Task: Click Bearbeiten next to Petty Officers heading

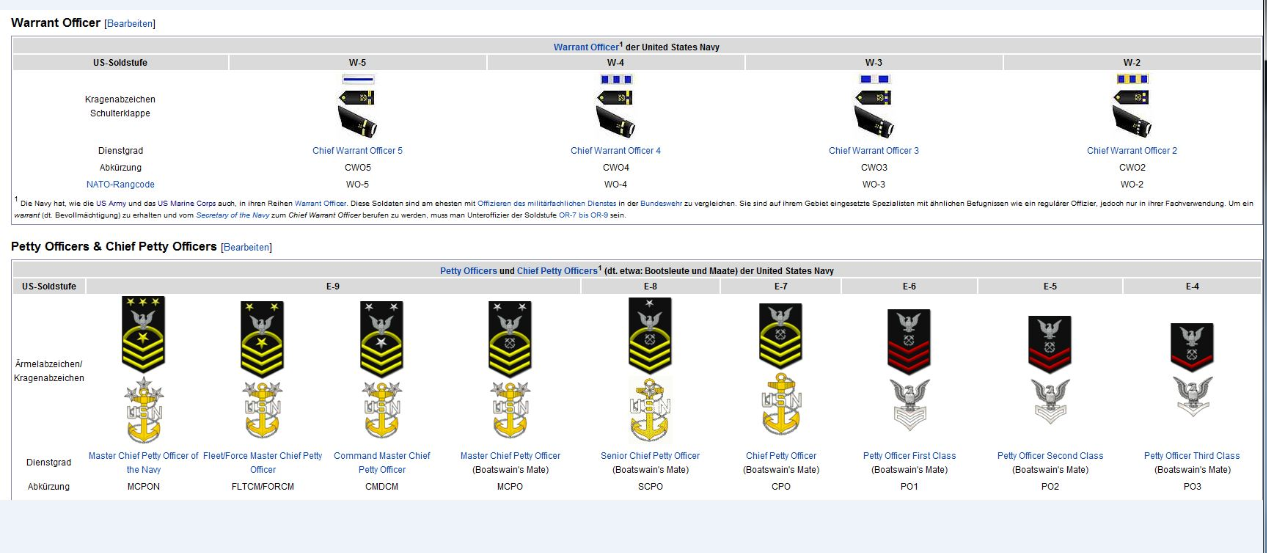Action: (246, 247)
